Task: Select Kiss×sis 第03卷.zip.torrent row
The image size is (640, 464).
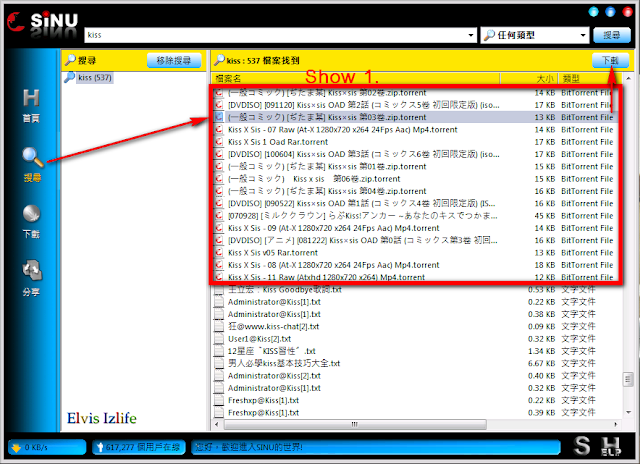Action: point(414,117)
